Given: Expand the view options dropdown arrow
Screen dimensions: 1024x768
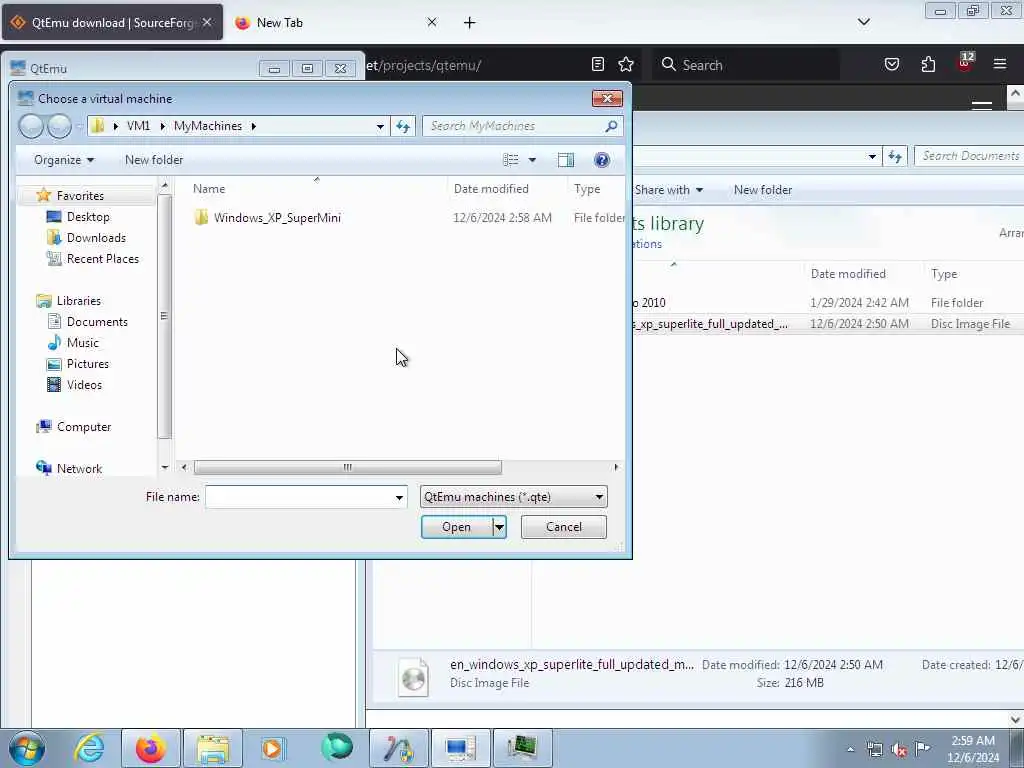Looking at the screenshot, I should [x=532, y=160].
